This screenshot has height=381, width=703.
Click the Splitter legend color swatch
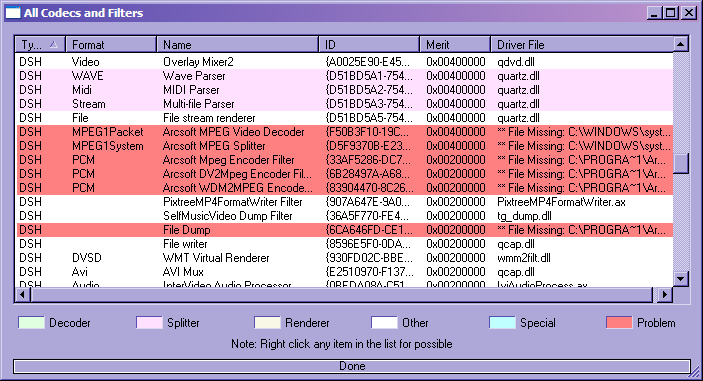click(149, 323)
